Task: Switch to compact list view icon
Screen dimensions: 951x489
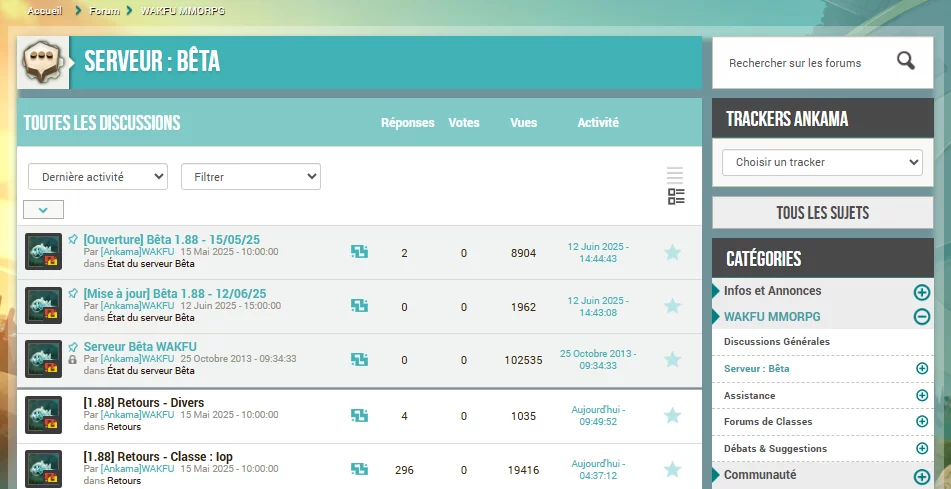Action: tap(675, 175)
